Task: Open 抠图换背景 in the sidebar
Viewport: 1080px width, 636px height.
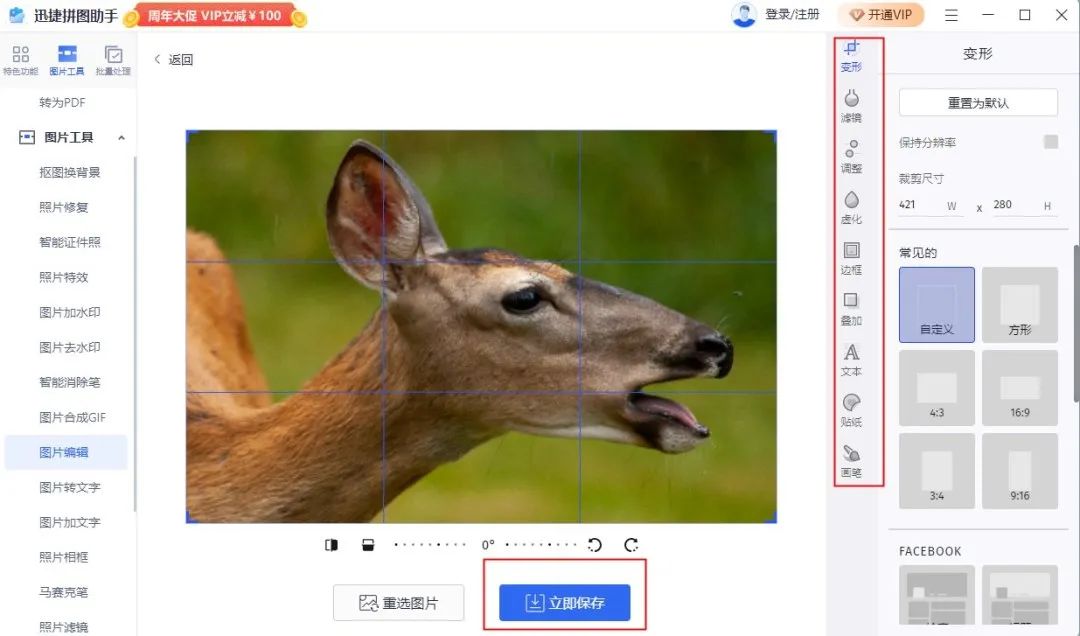Action: pos(70,172)
